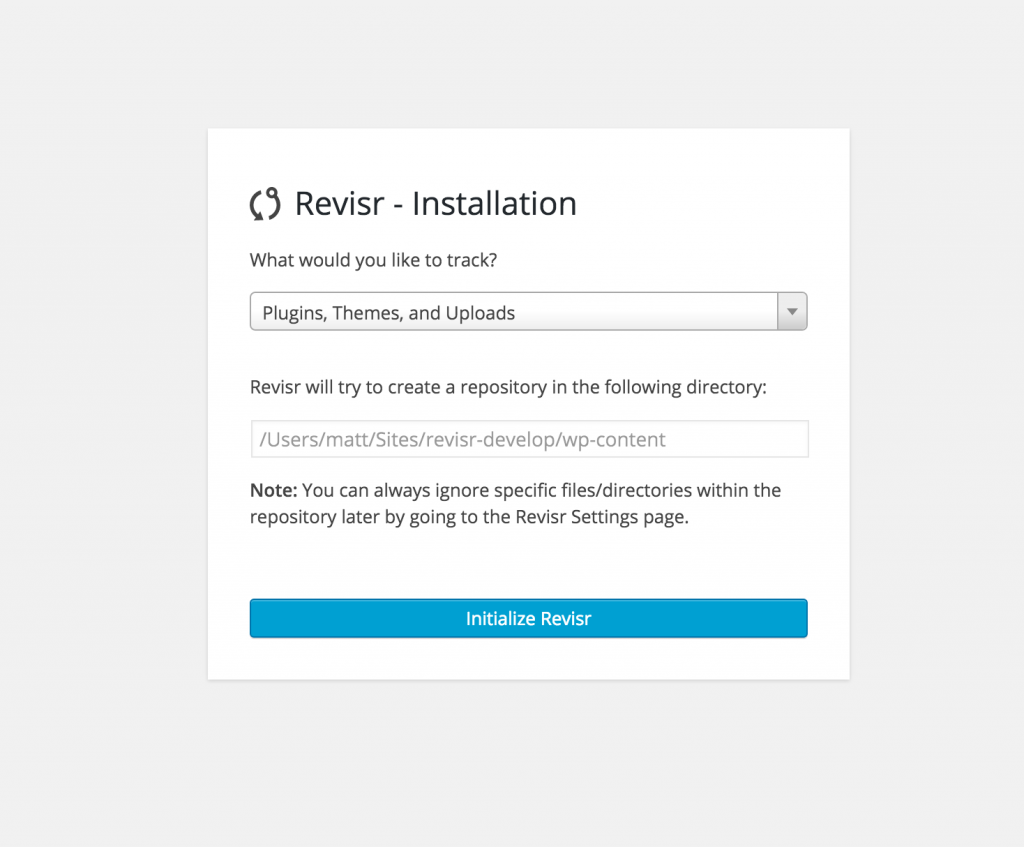The height and width of the screenshot is (847, 1024).
Task: Click the Initialize Revisr button
Action: click(528, 618)
